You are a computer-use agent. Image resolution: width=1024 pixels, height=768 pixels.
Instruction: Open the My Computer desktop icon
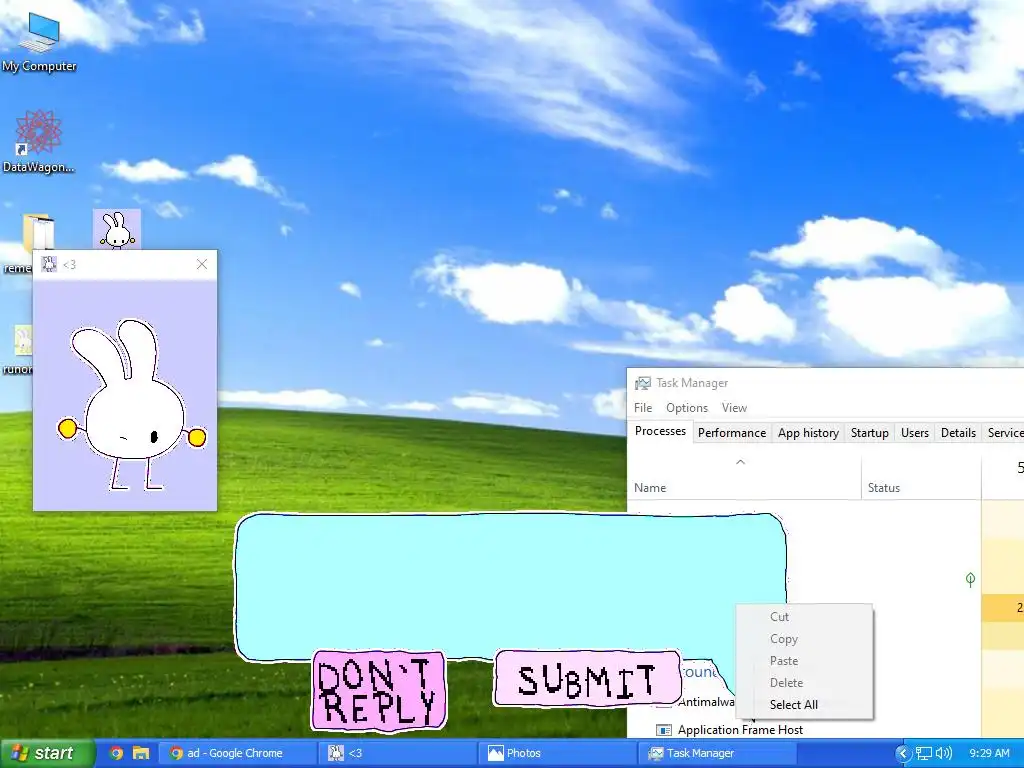(39, 42)
